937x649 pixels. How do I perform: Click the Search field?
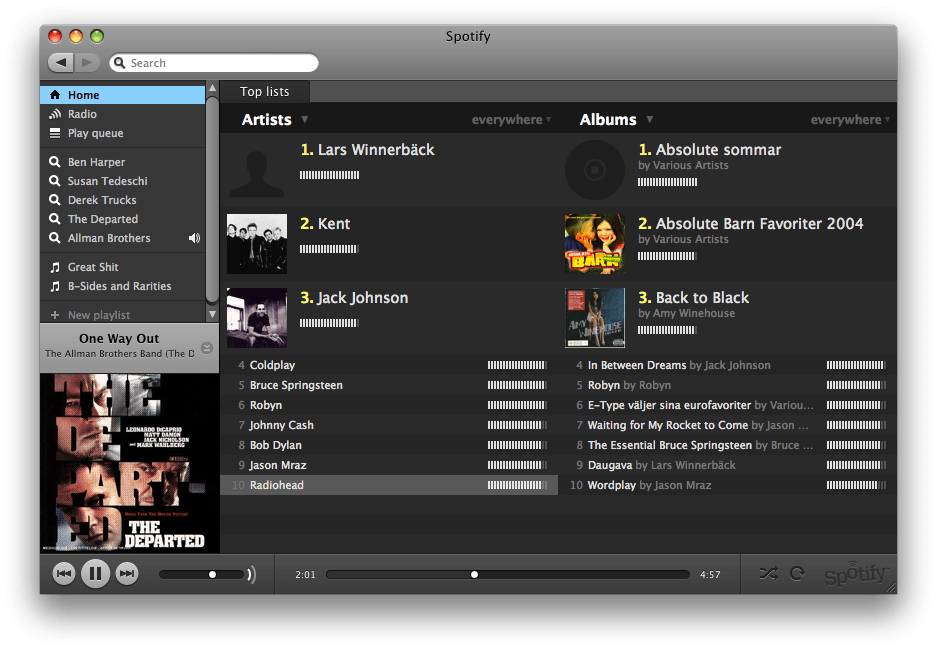point(214,63)
